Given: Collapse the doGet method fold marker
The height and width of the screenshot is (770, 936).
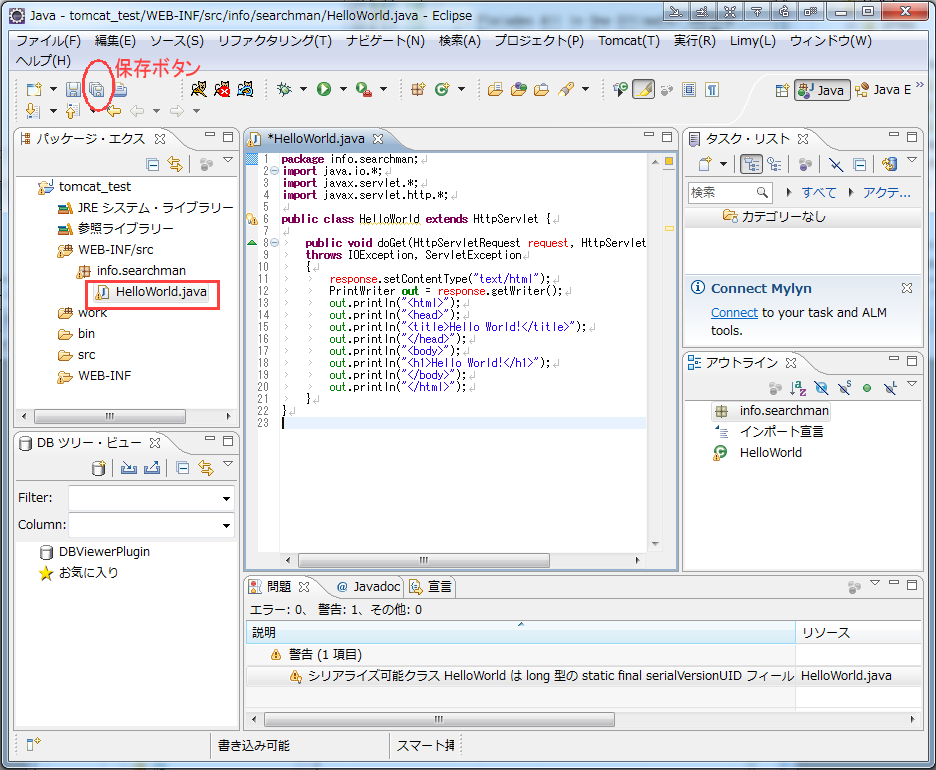Looking at the screenshot, I should [275, 243].
